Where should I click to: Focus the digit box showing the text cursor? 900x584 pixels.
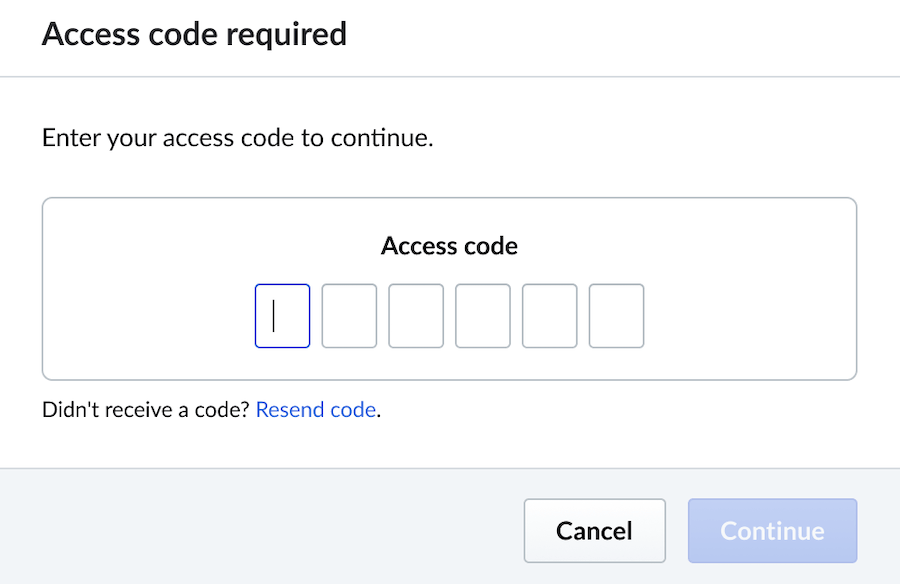tap(283, 316)
